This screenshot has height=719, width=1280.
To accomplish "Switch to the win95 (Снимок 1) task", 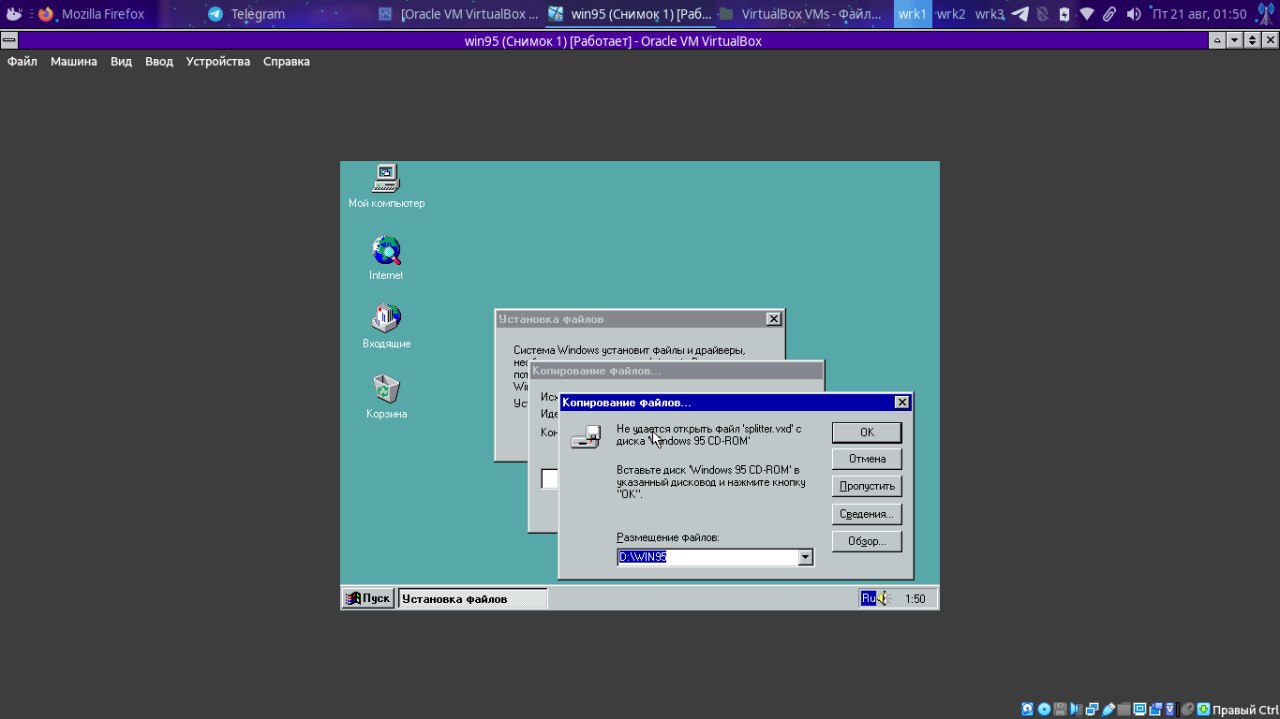I will [630, 14].
